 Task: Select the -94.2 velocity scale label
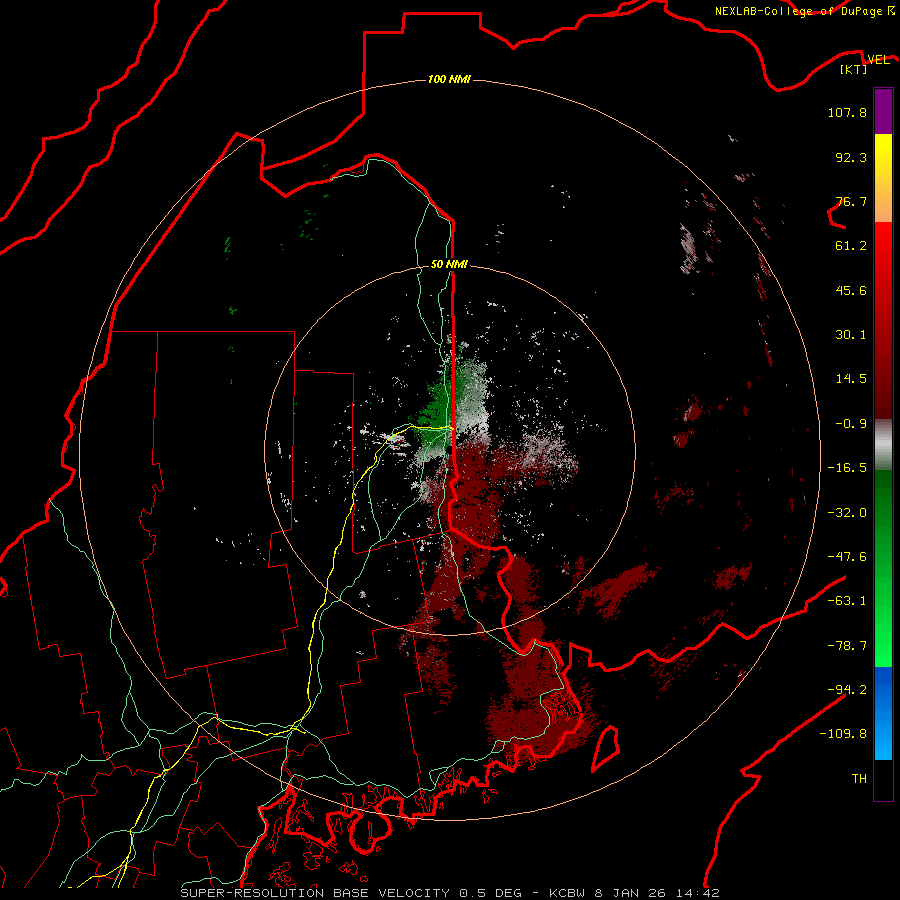(x=847, y=689)
